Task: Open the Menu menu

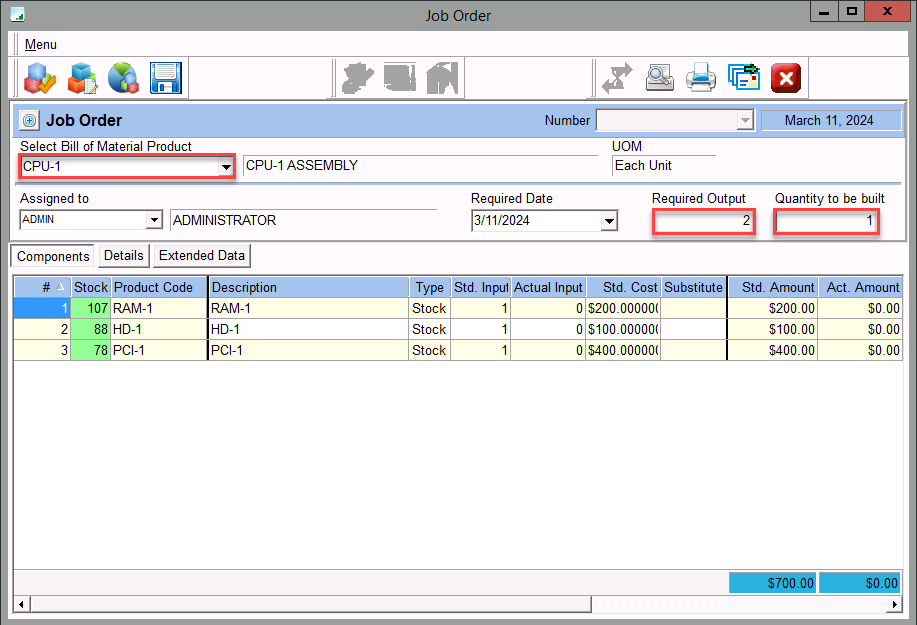Action: (41, 44)
